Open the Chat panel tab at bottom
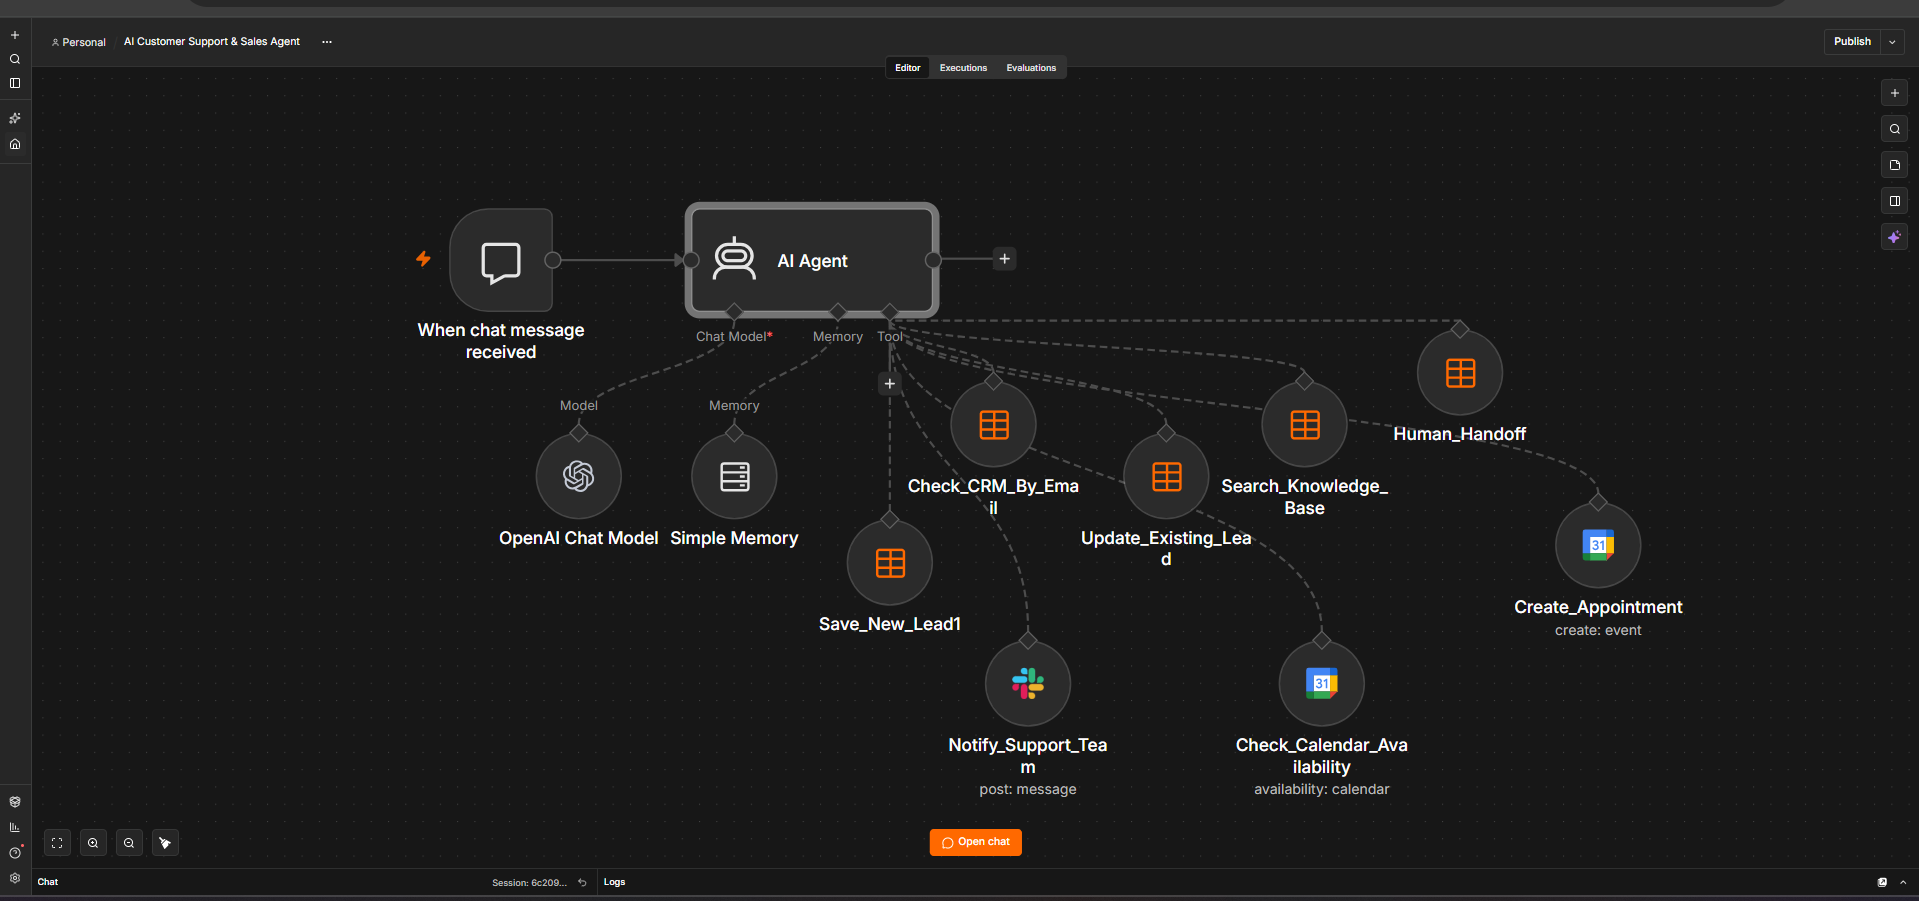Image resolution: width=1919 pixels, height=901 pixels. pos(48,882)
